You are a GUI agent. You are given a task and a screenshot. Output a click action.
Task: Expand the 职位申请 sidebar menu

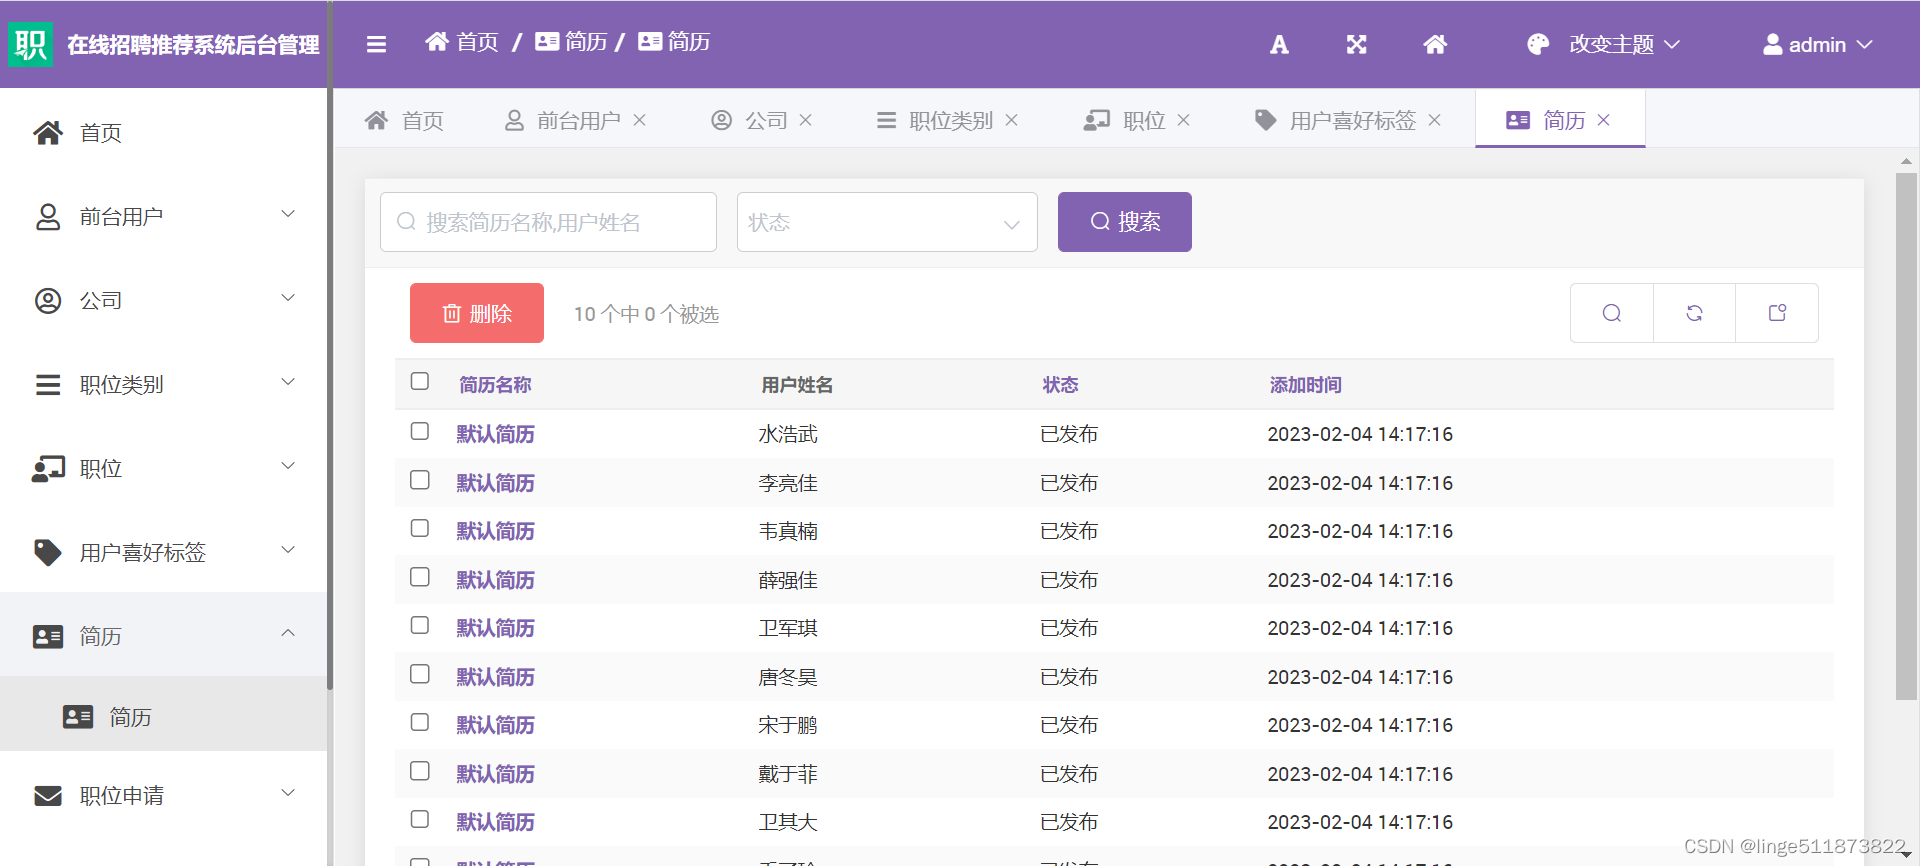point(288,793)
